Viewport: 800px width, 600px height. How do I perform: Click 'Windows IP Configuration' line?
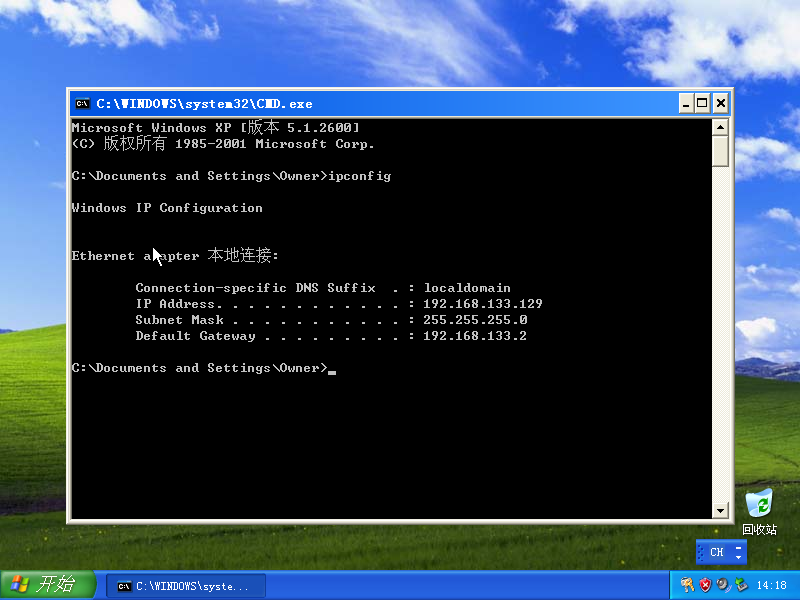167,208
